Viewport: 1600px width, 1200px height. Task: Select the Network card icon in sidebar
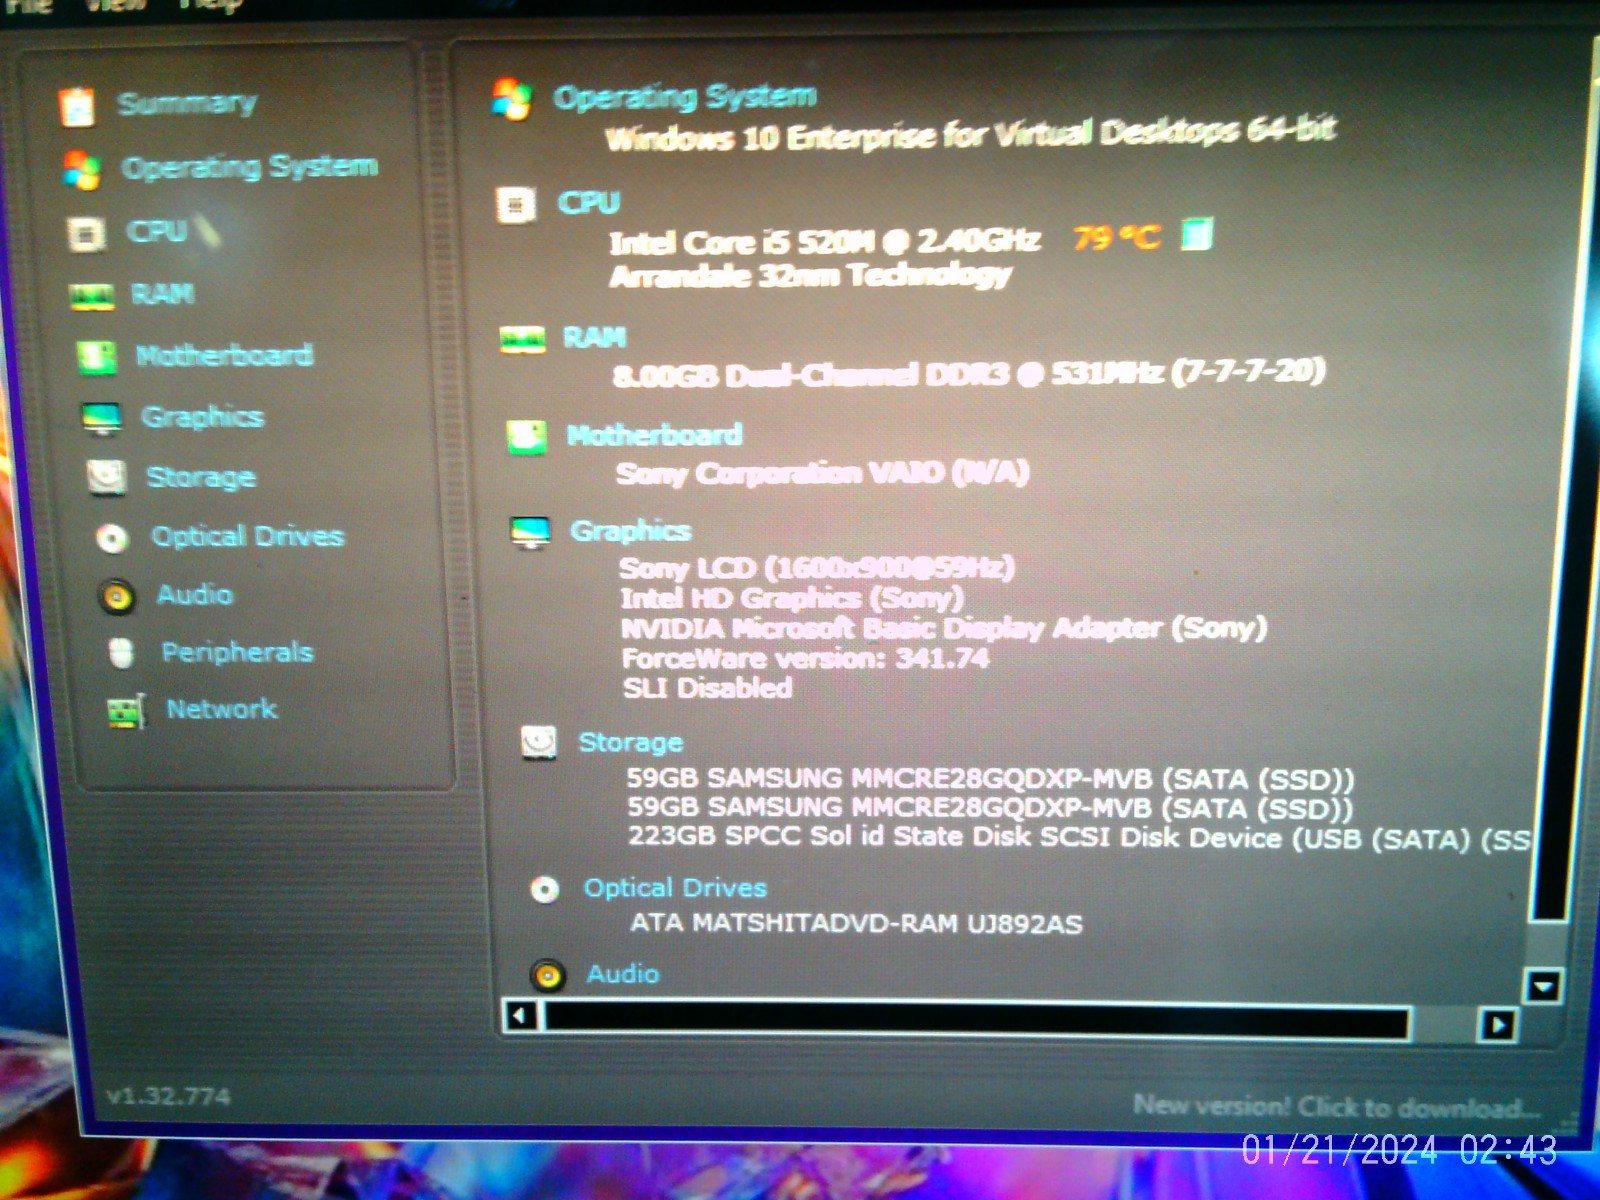[126, 711]
